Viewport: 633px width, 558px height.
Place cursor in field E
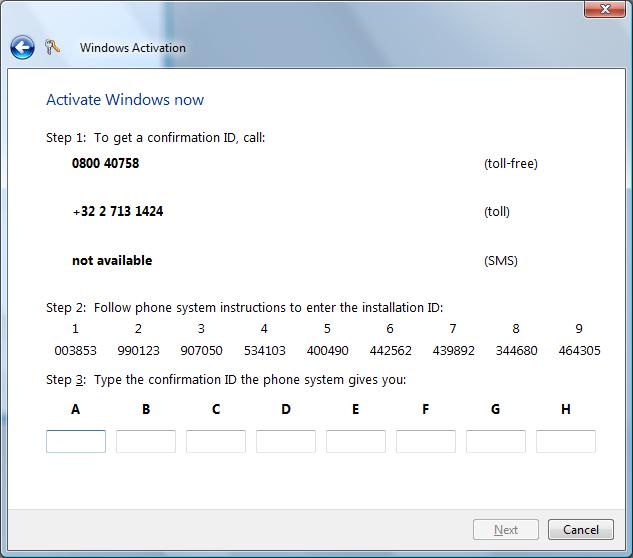click(x=356, y=441)
